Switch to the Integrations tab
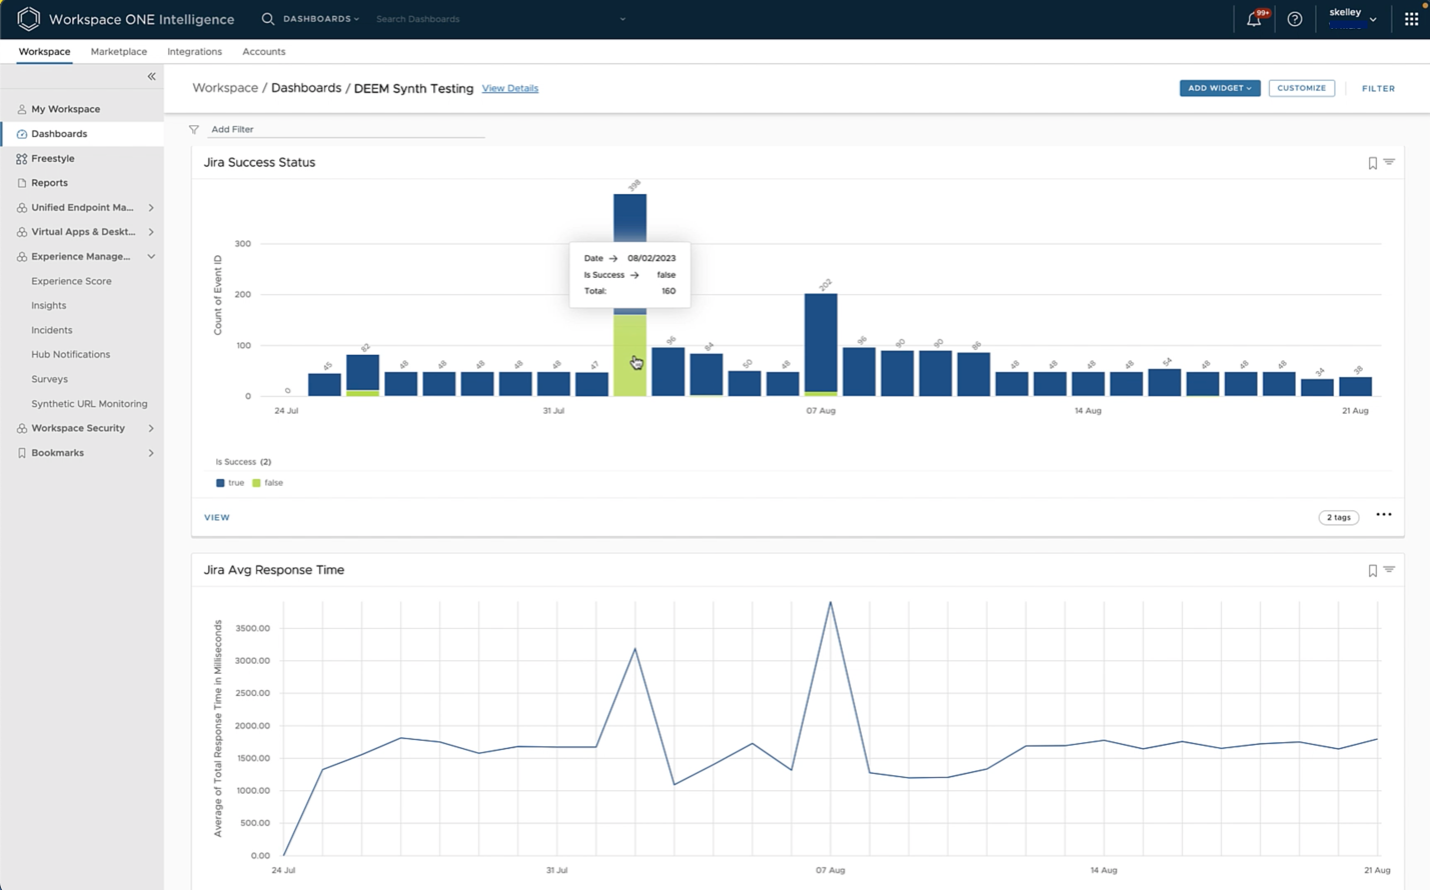The width and height of the screenshot is (1430, 895). pyautogui.click(x=194, y=52)
